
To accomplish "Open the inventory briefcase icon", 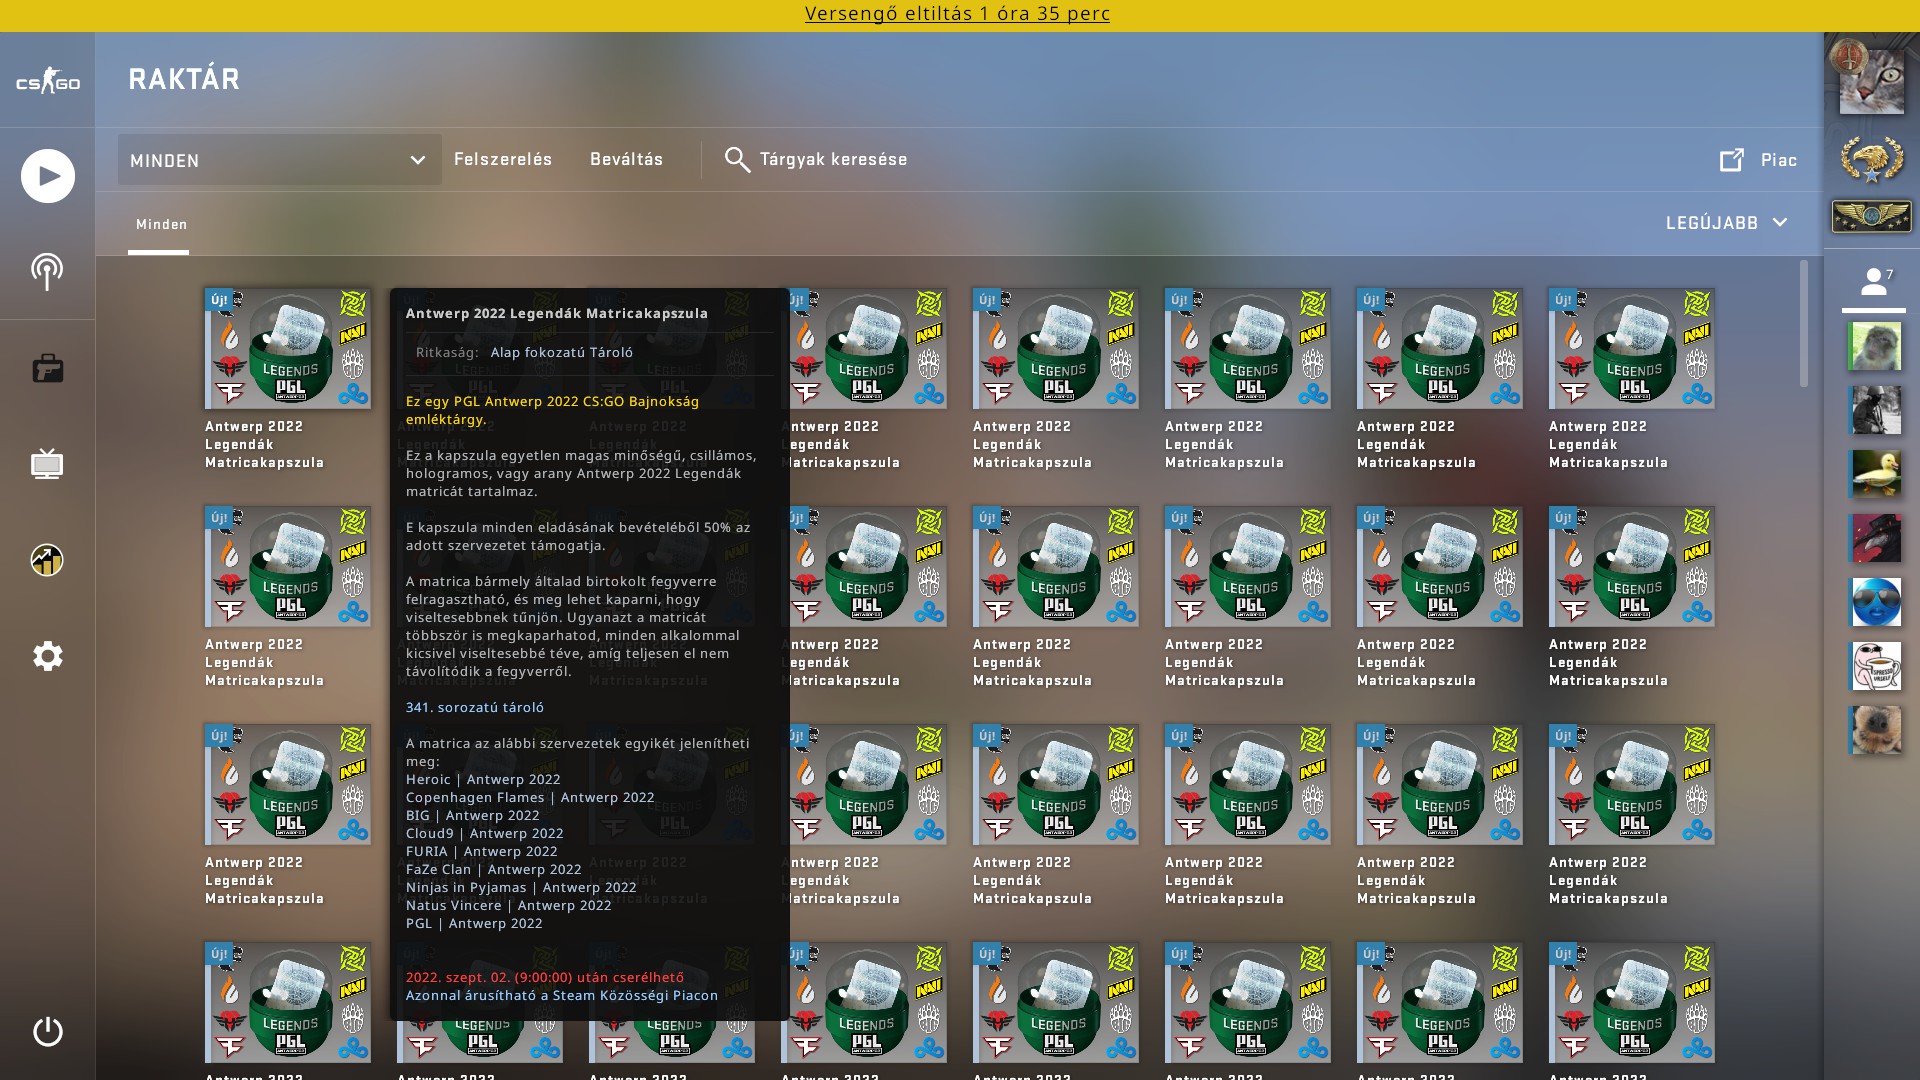I will (47, 368).
